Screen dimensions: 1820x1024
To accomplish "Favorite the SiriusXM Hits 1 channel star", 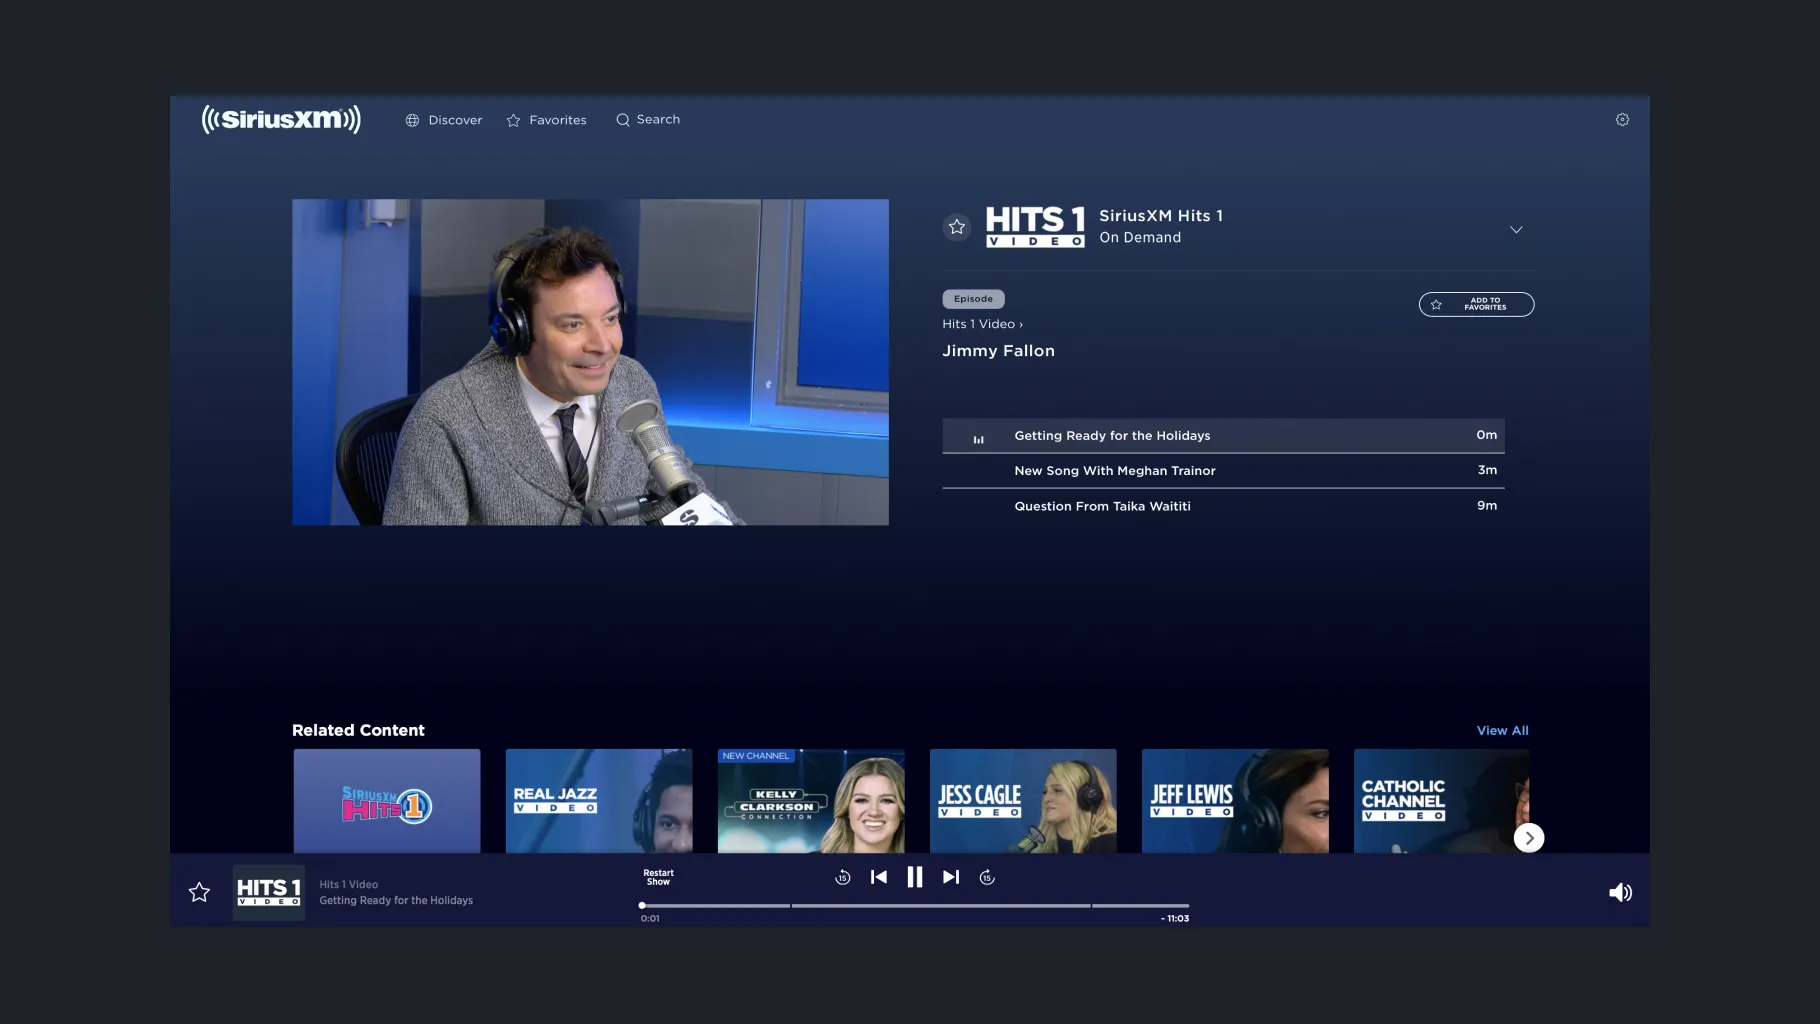I will coord(957,227).
